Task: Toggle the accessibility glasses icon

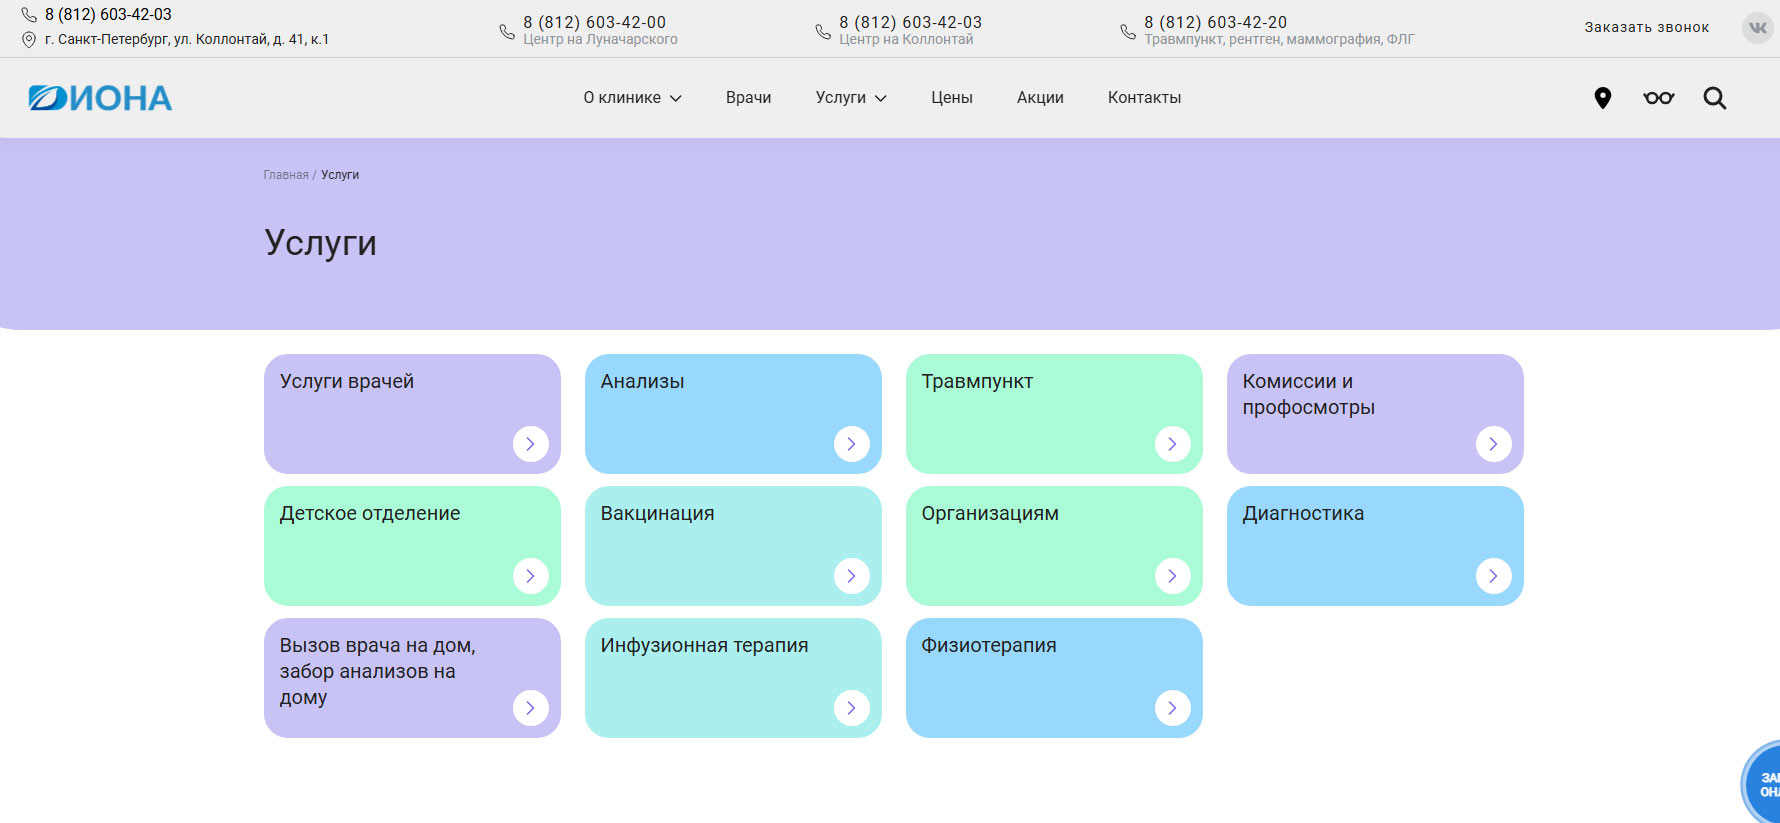Action: click(x=1658, y=98)
